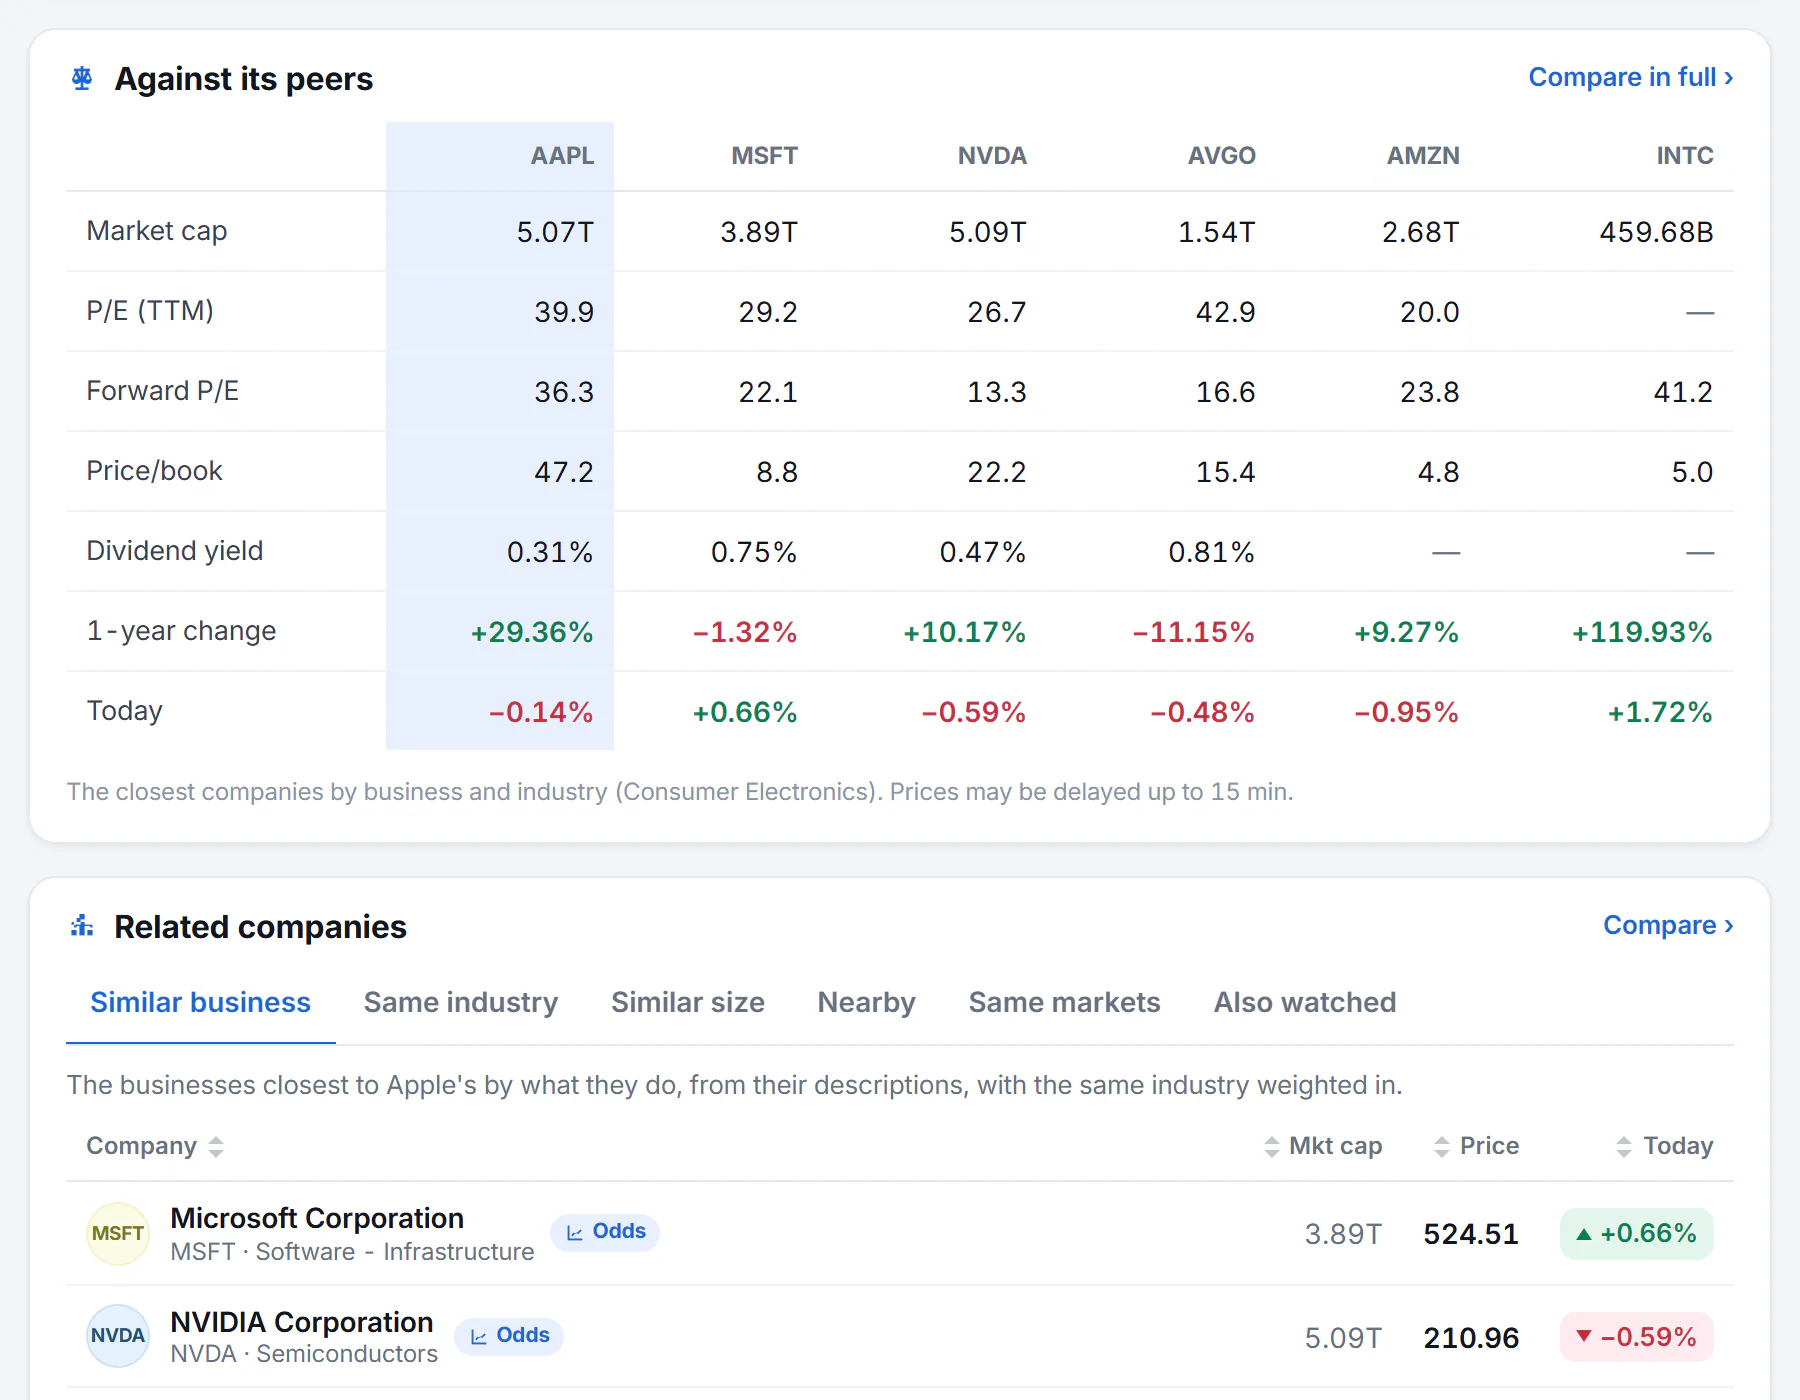1800x1400 pixels.
Task: Click the NVDA · Semiconductors subtitle
Action: point(304,1354)
